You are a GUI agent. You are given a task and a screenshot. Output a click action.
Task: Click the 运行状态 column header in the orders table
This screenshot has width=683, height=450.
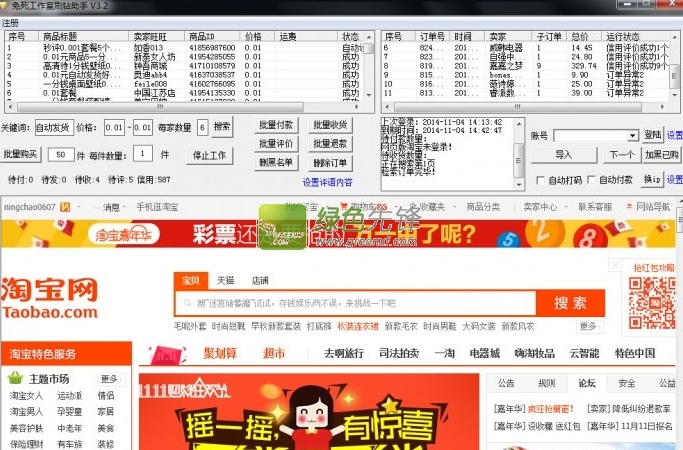pyautogui.click(x=634, y=37)
